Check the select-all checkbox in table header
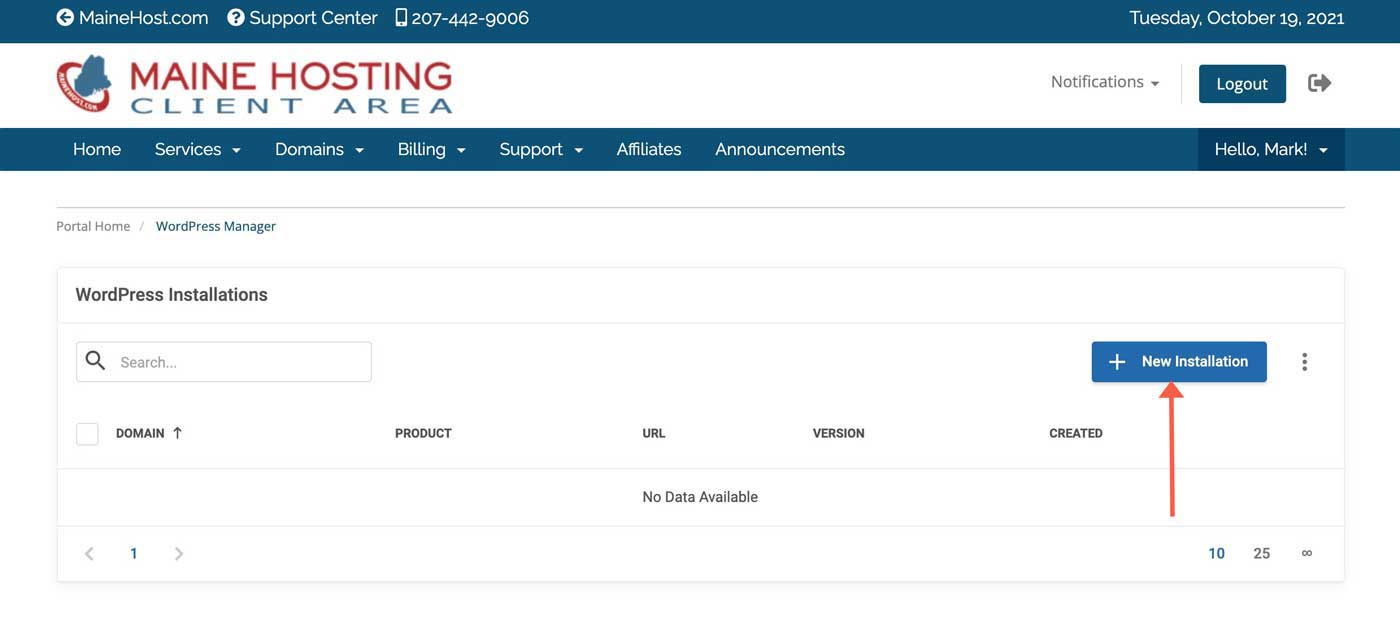Viewport: 1400px width, 624px height. (87, 433)
